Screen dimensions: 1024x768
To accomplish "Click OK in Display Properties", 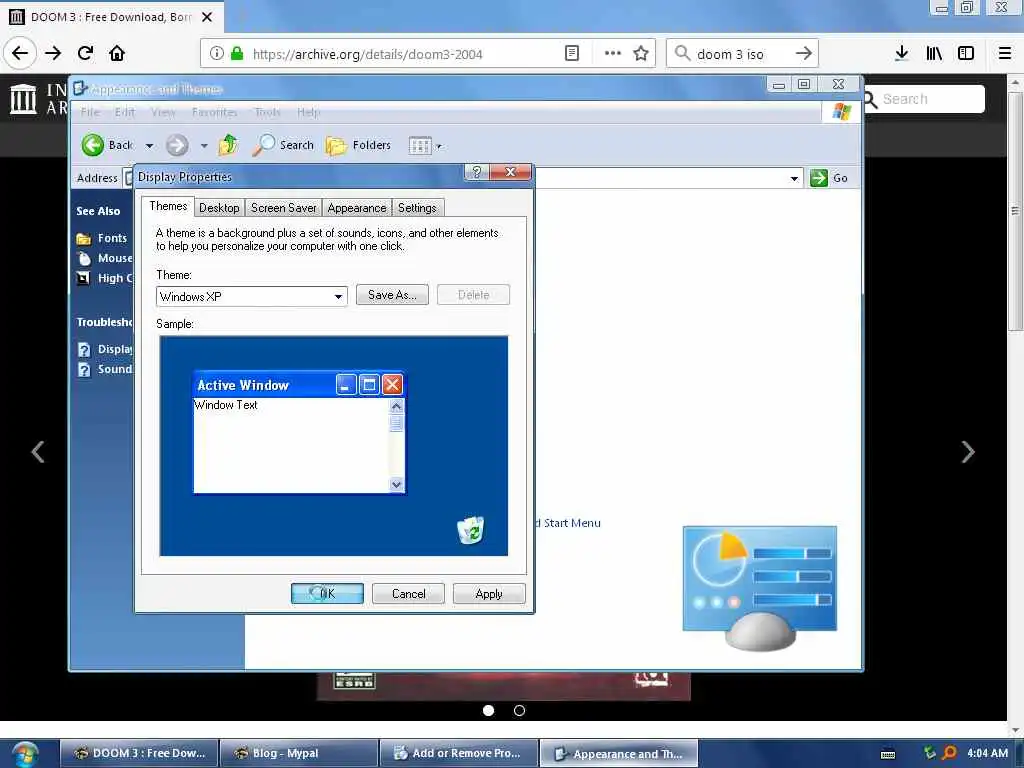I will 327,594.
